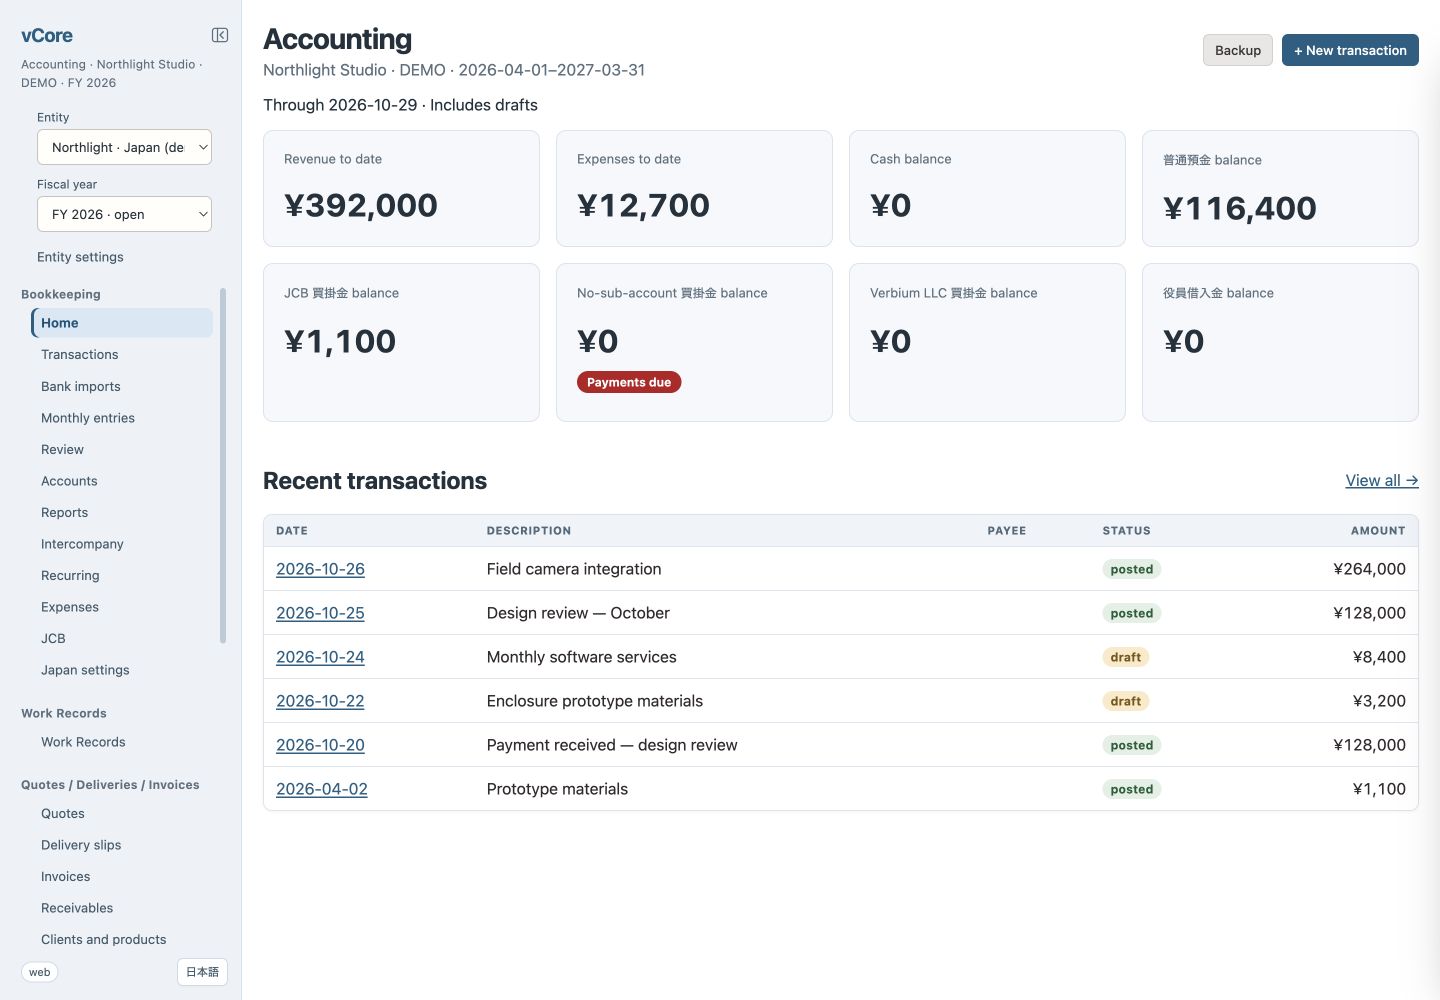Go to Transactions in the sidebar
This screenshot has height=1000, width=1440.
point(79,355)
